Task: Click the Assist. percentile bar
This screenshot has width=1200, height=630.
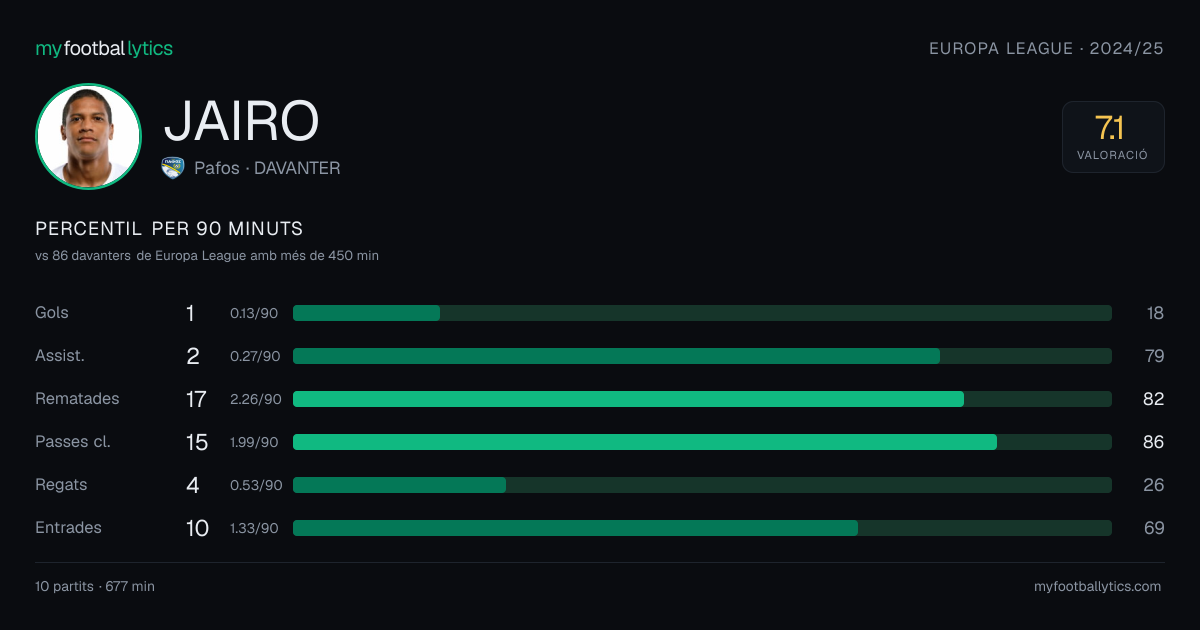Action: tap(702, 356)
